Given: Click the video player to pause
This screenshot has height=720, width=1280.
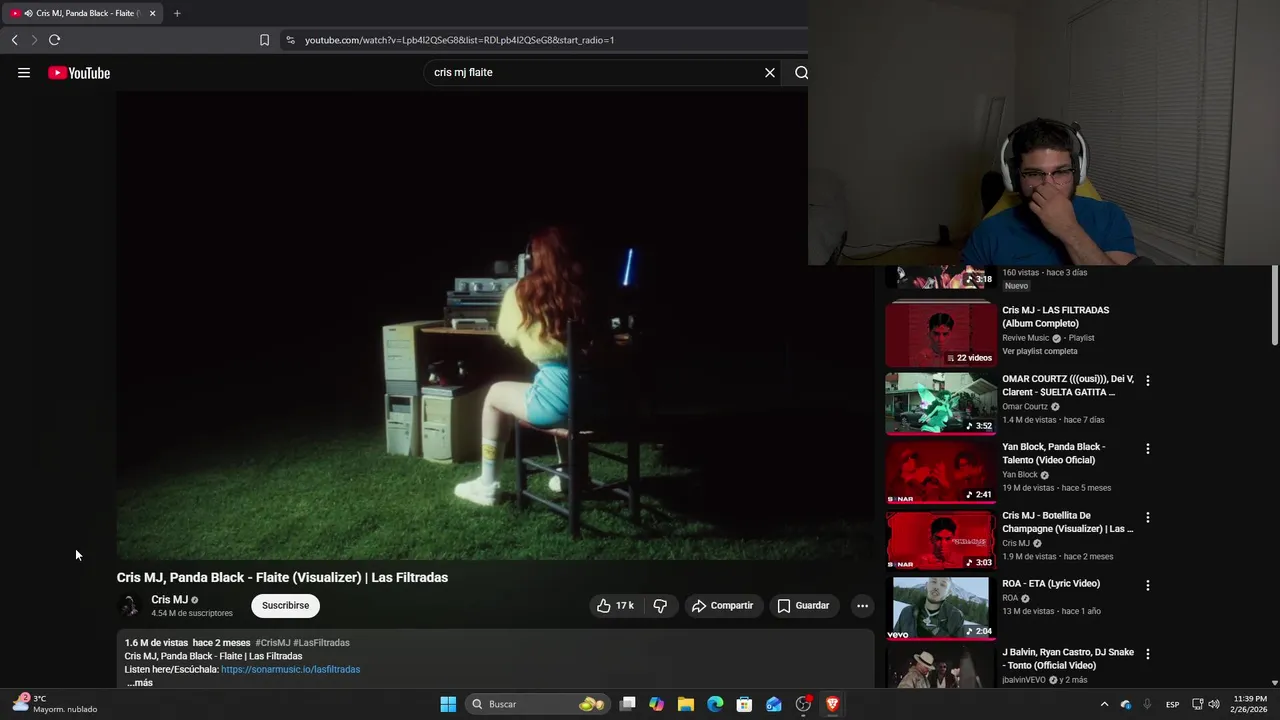Looking at the screenshot, I should tap(495, 325).
